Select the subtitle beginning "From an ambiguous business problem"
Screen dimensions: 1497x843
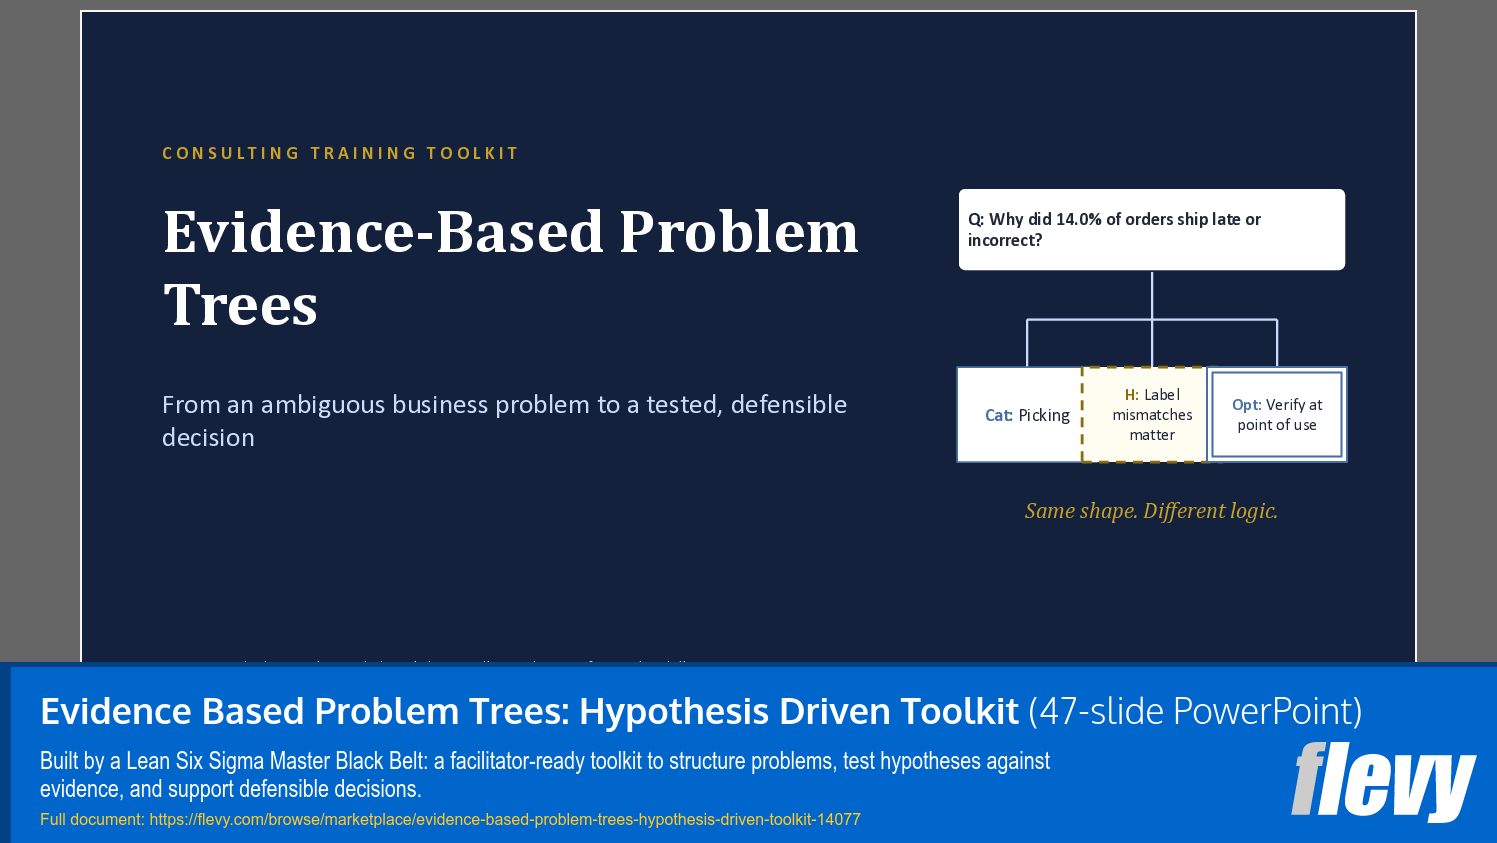coord(505,421)
